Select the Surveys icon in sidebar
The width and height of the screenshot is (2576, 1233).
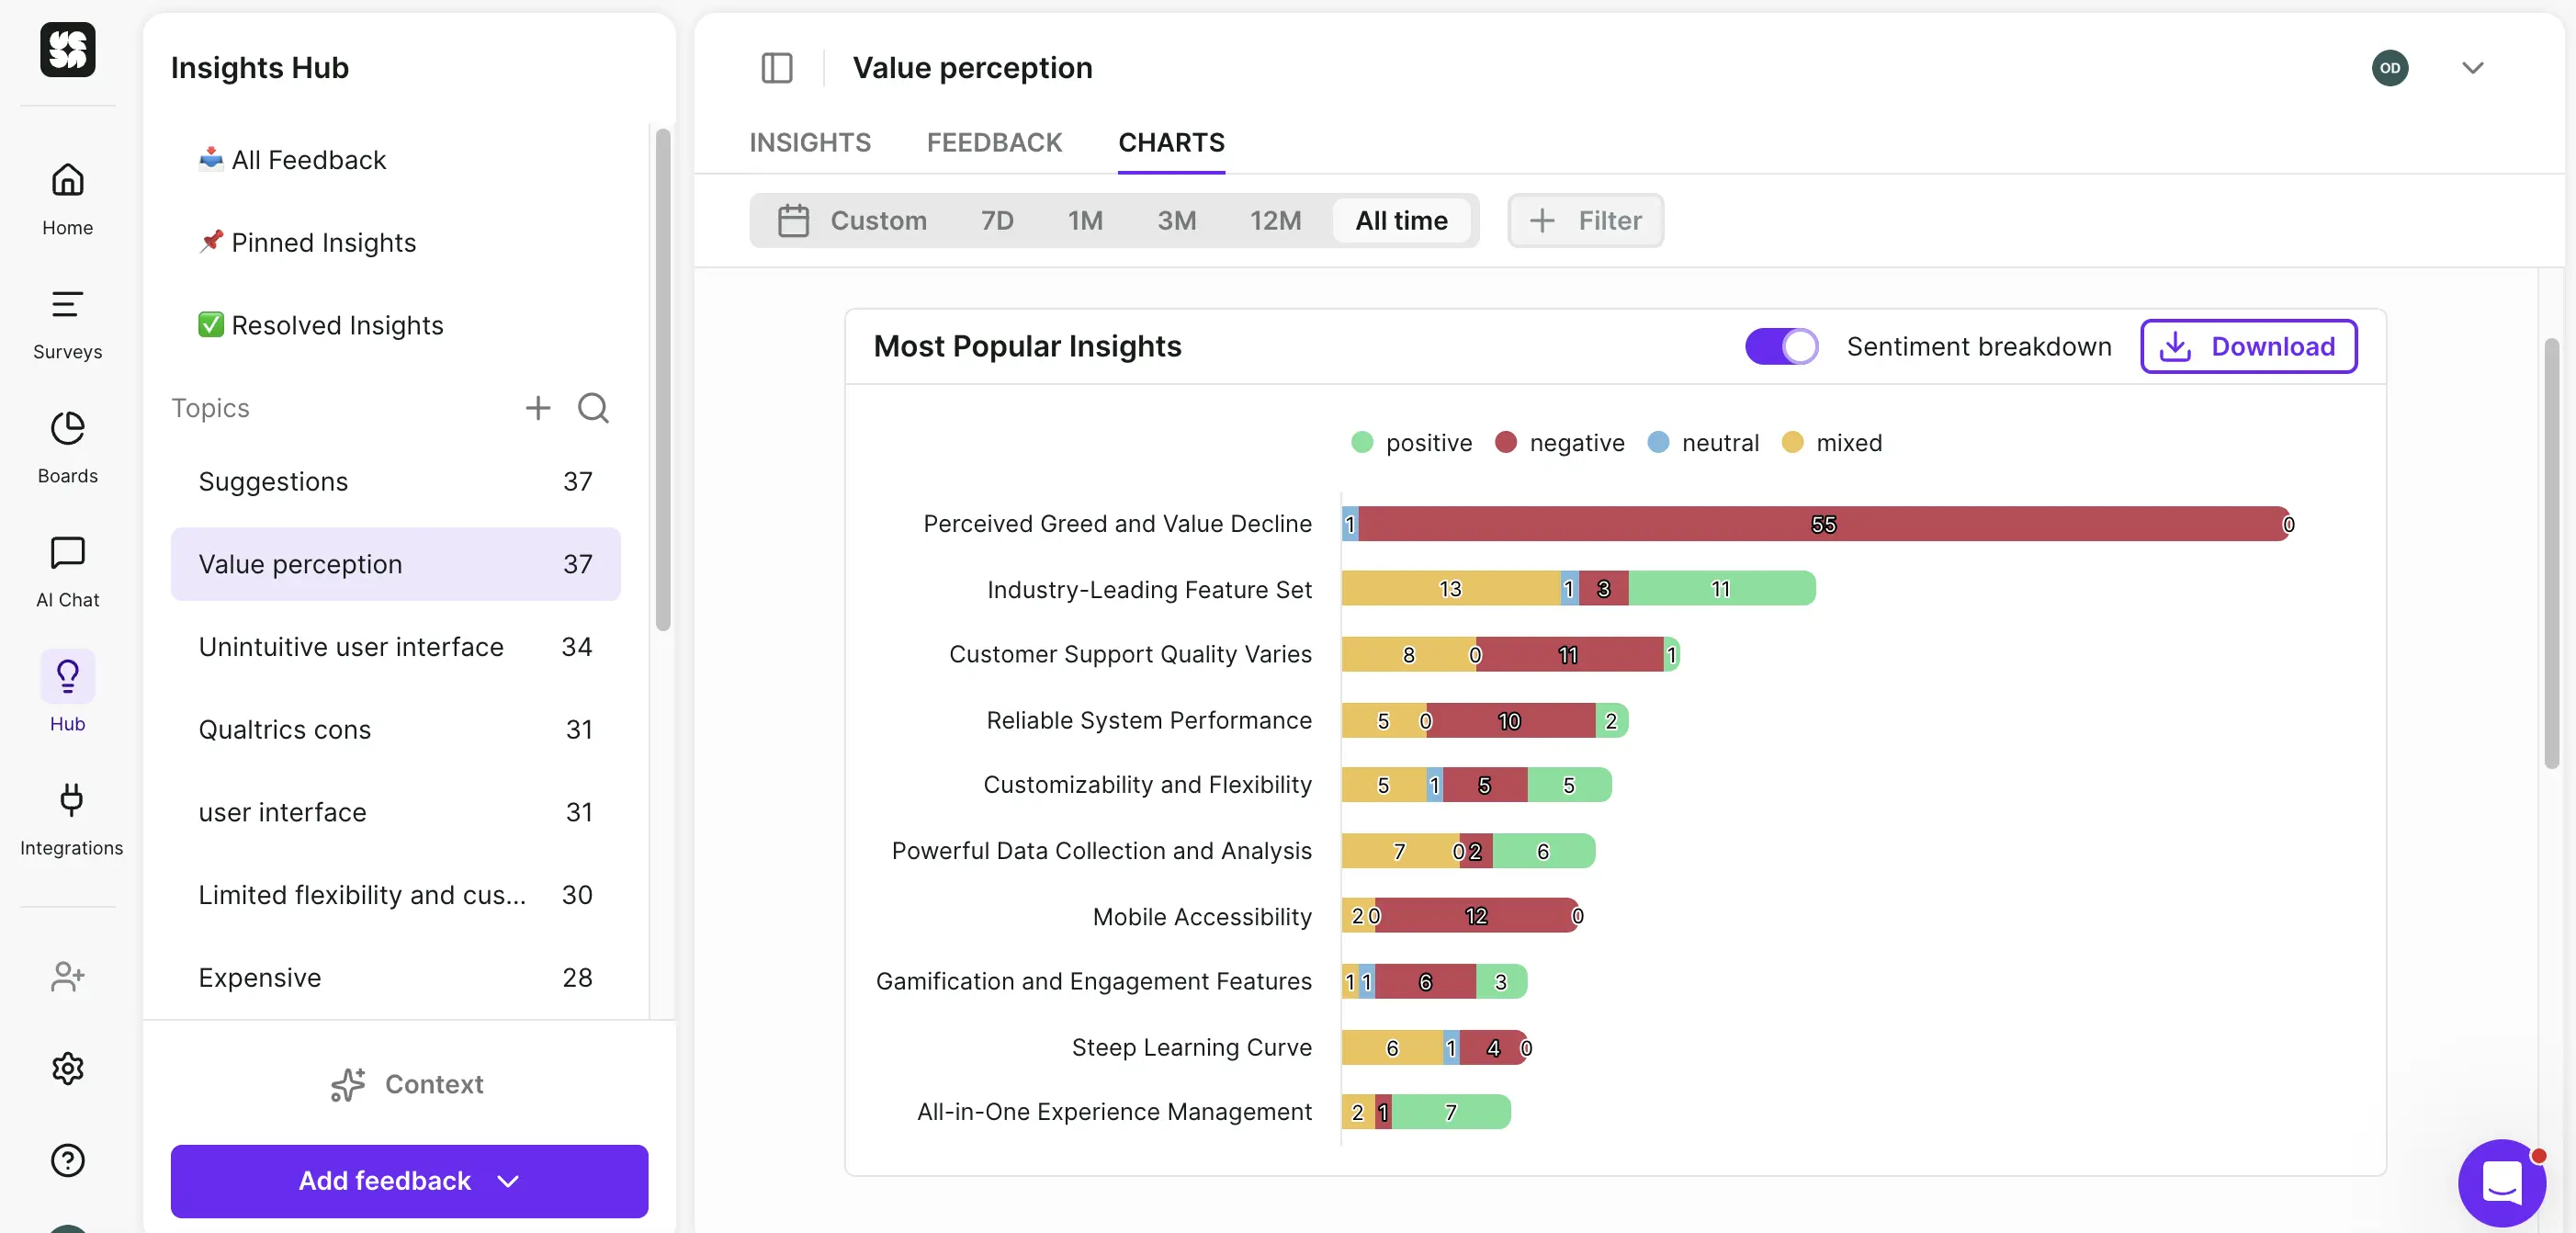pyautogui.click(x=66, y=320)
